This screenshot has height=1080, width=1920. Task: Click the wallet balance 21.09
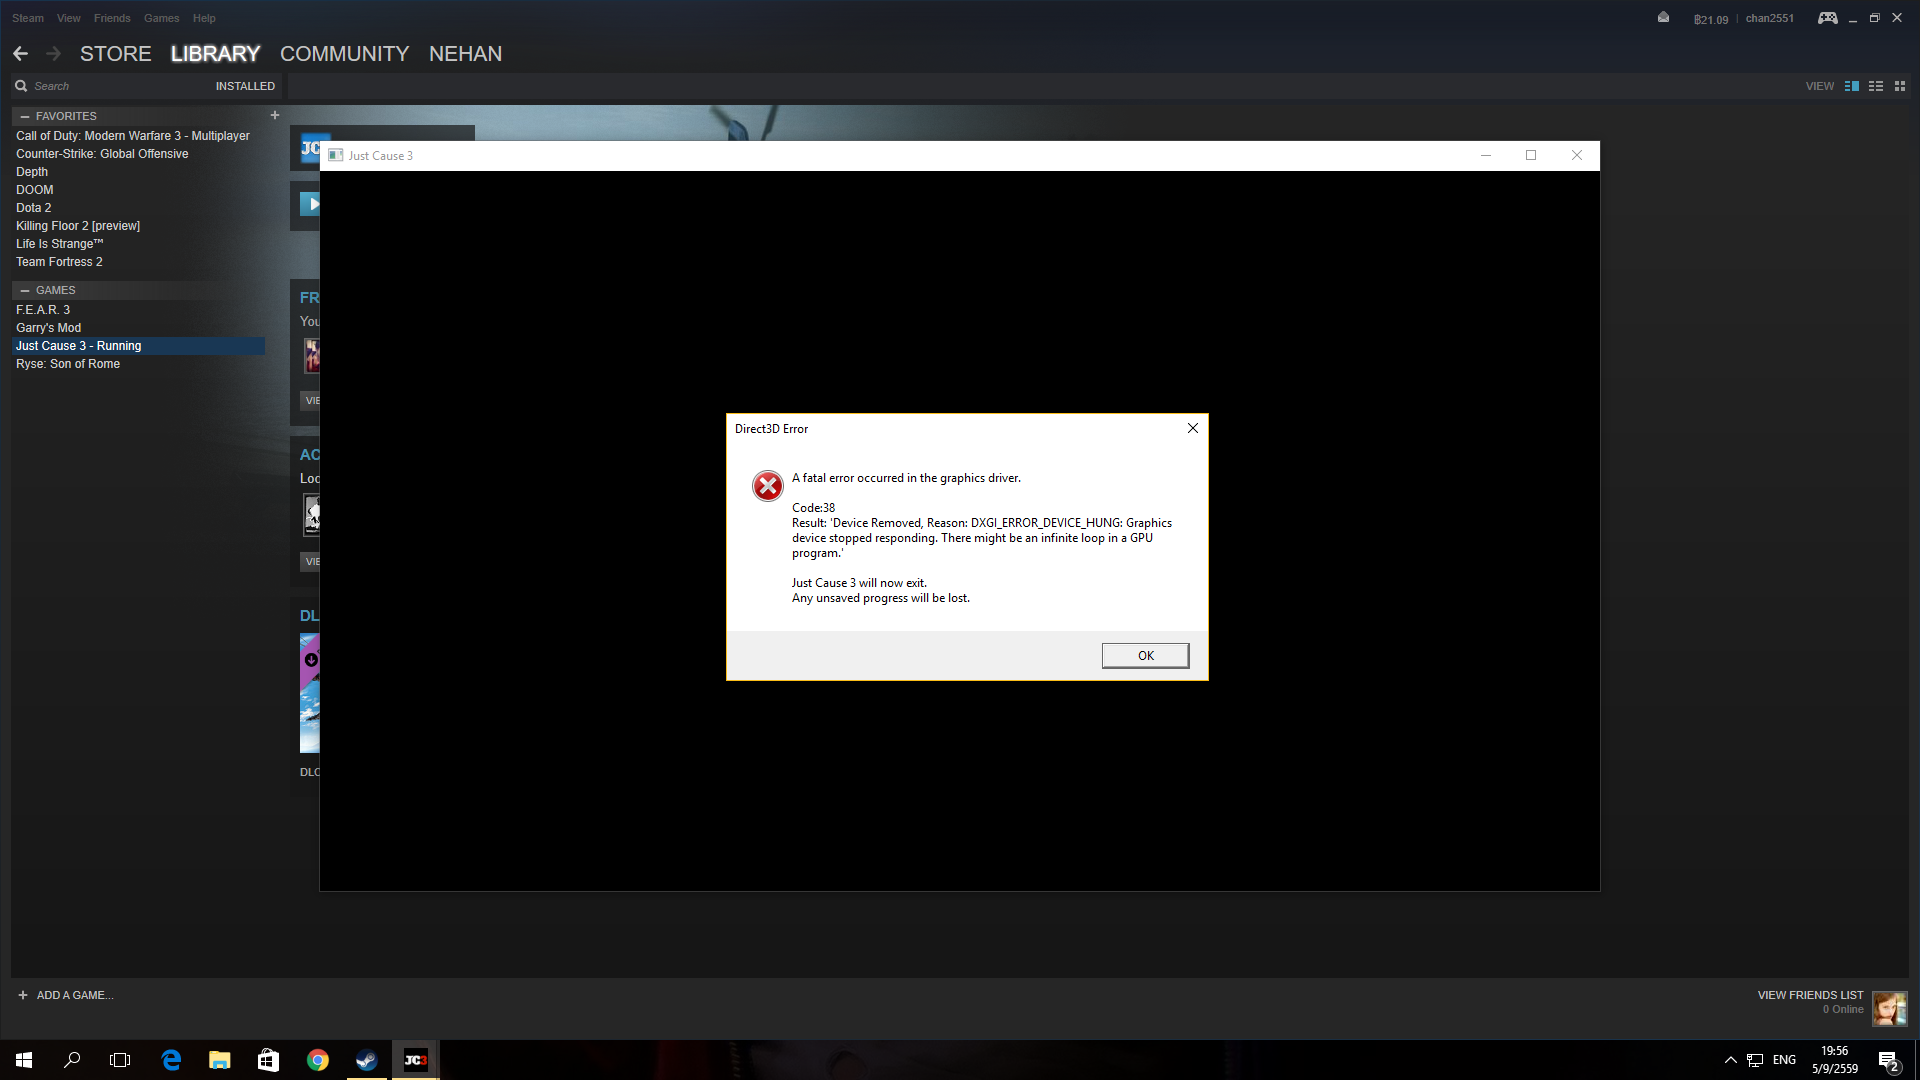click(x=1711, y=19)
